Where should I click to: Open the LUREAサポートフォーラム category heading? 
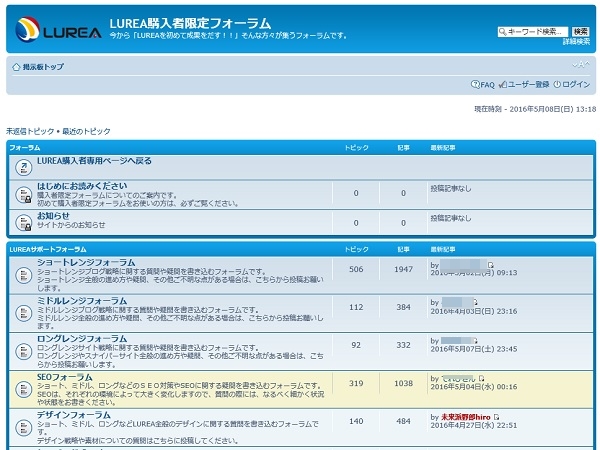coord(48,249)
